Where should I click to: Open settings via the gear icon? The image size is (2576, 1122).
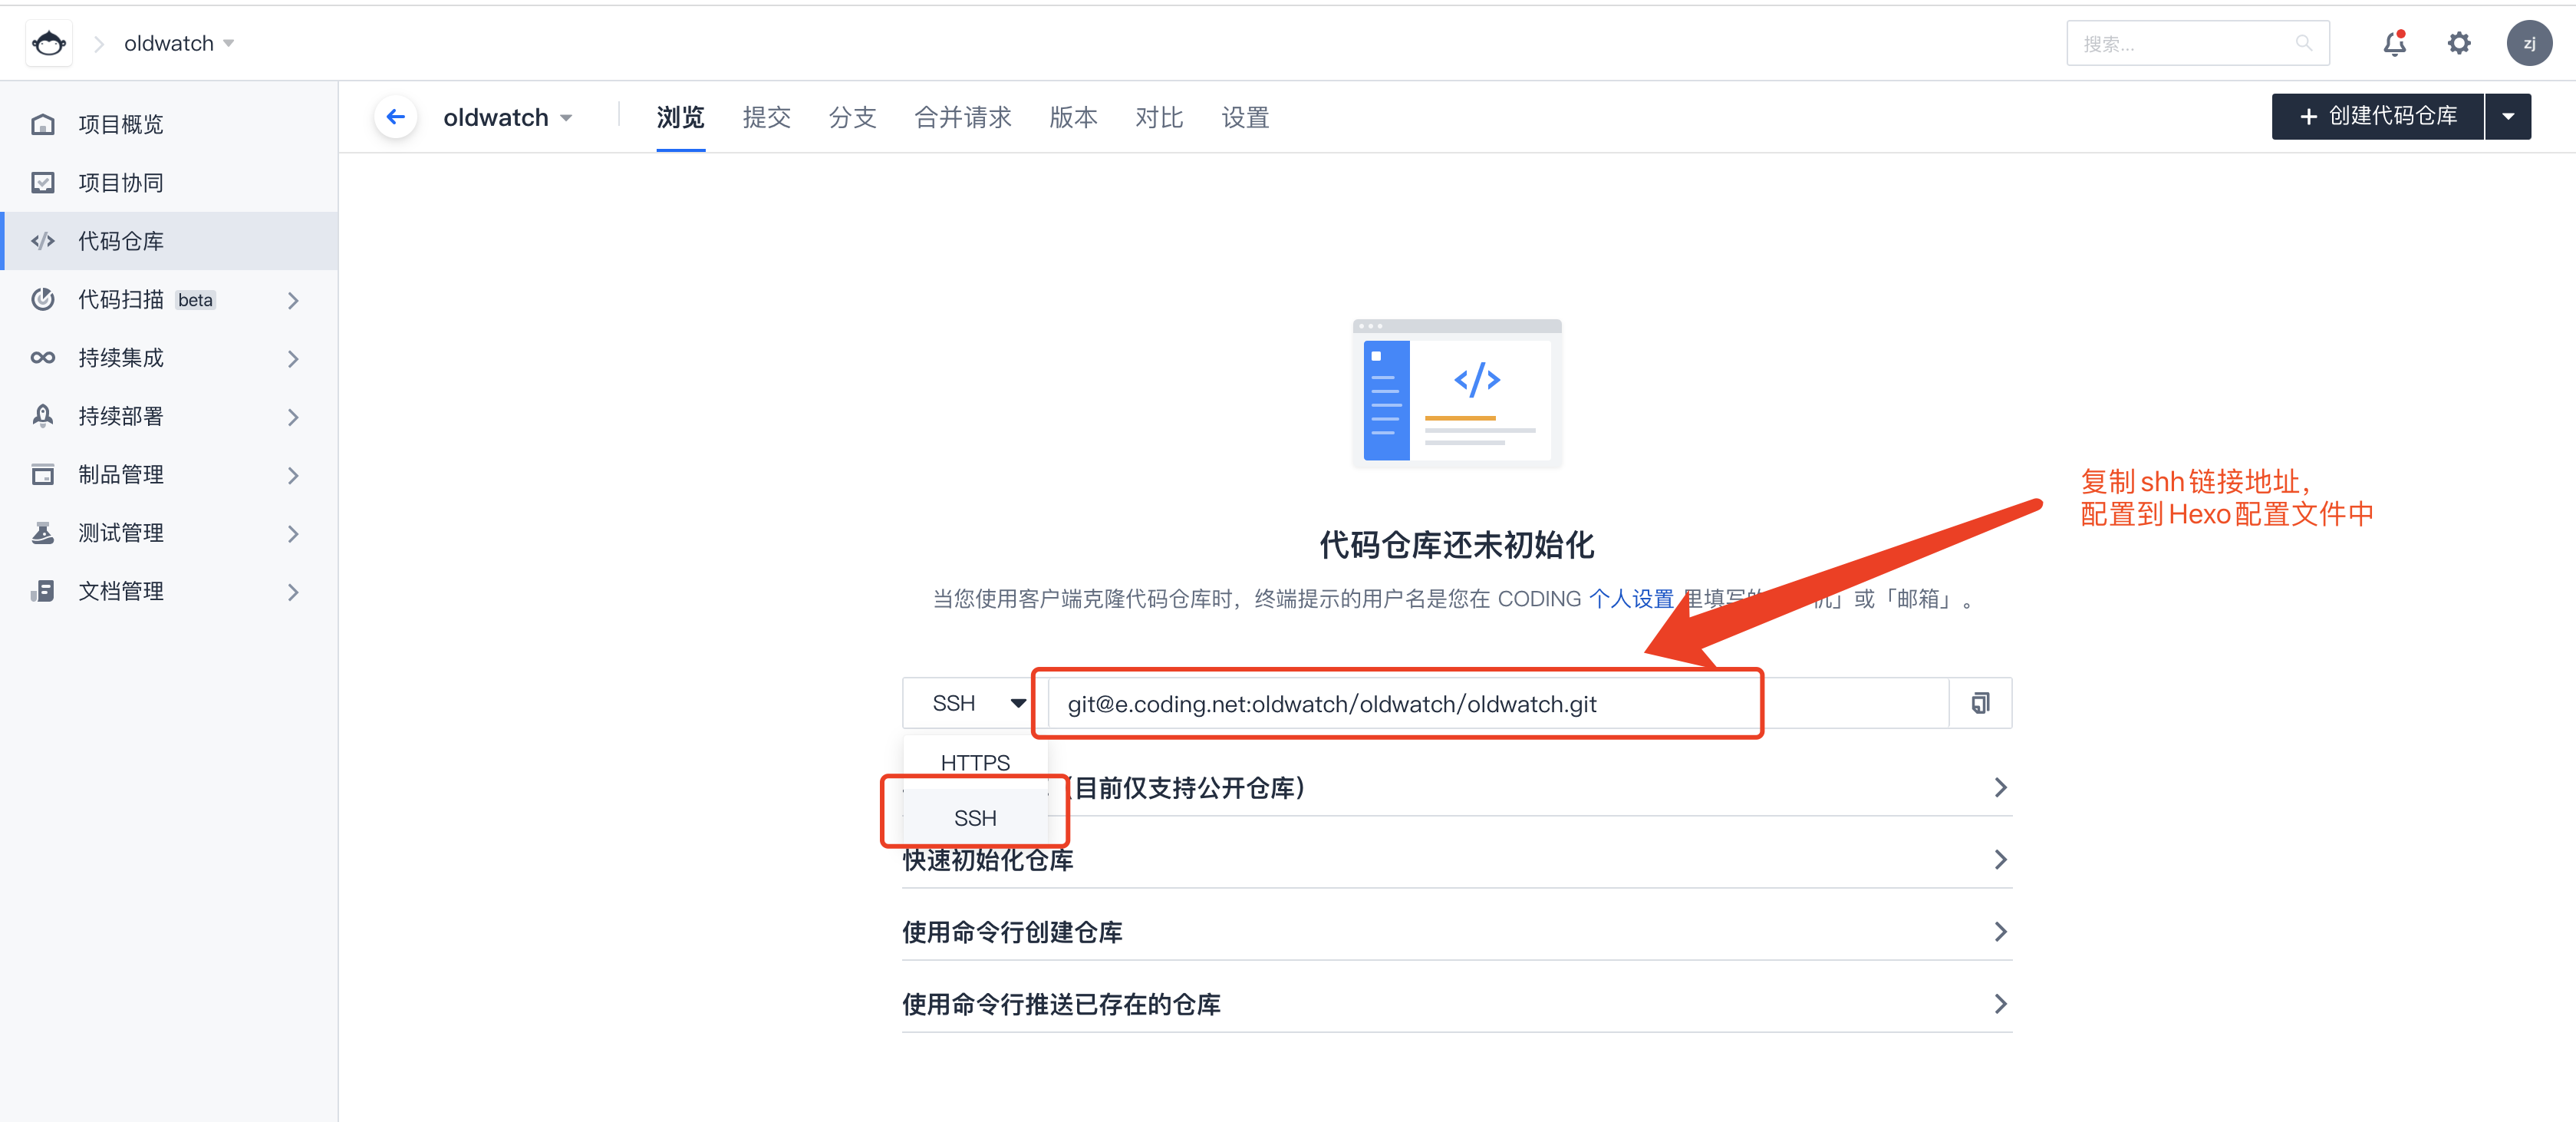click(x=2458, y=43)
